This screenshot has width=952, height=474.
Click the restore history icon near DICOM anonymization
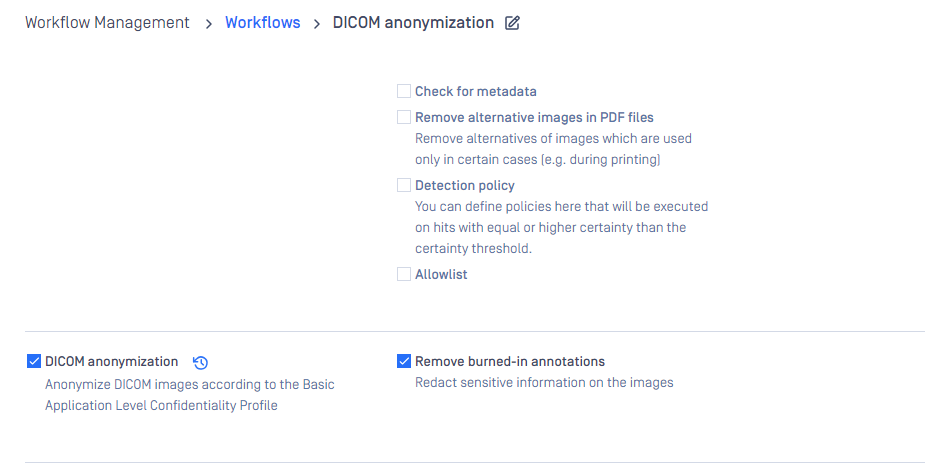click(x=200, y=363)
